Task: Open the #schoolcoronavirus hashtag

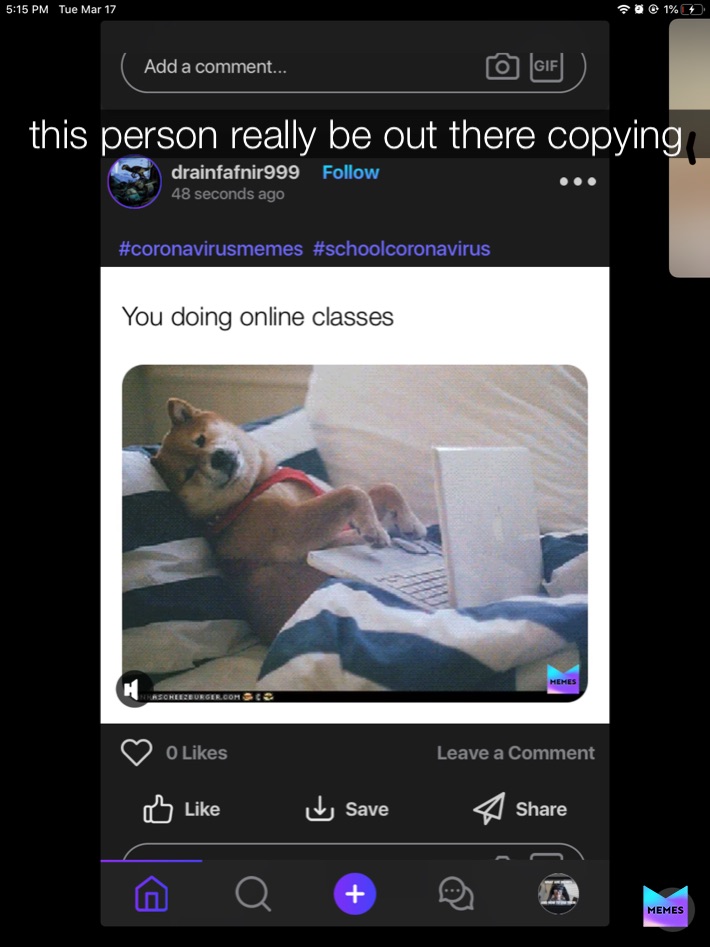Action: click(401, 249)
